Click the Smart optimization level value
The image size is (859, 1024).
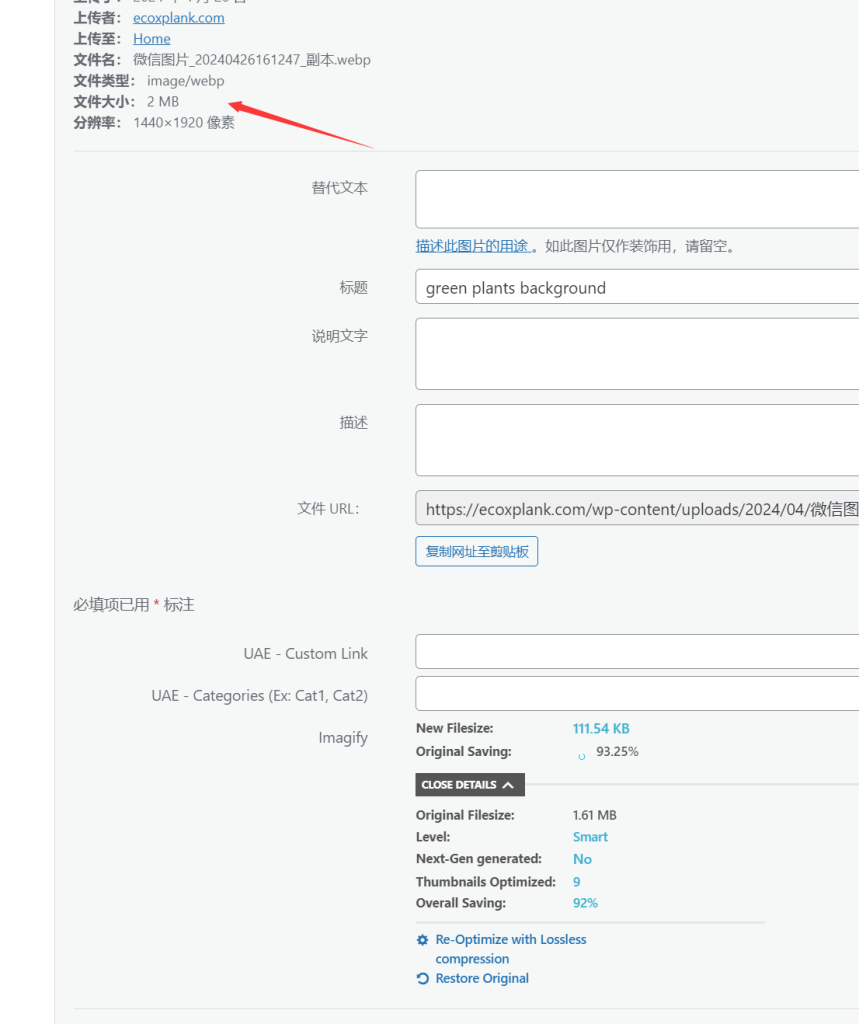tap(590, 837)
